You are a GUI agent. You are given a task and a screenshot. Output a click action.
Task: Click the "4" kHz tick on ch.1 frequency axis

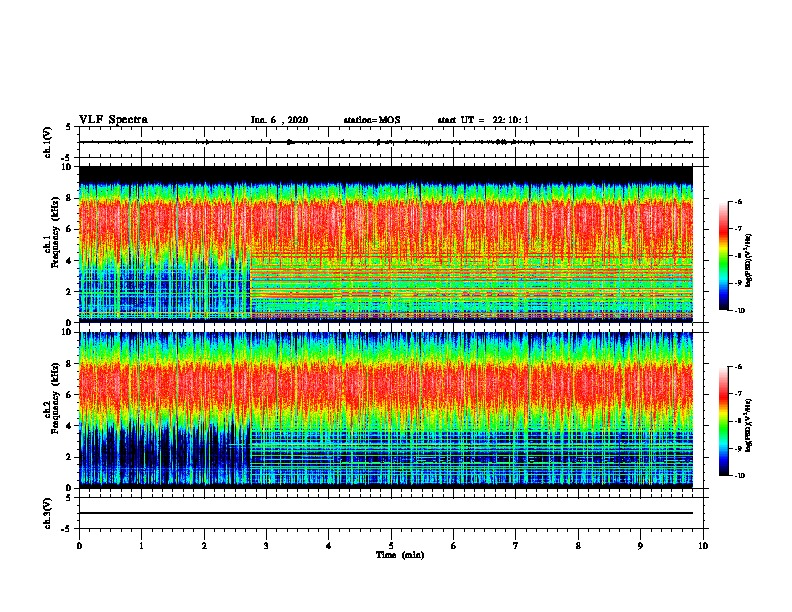[70, 261]
